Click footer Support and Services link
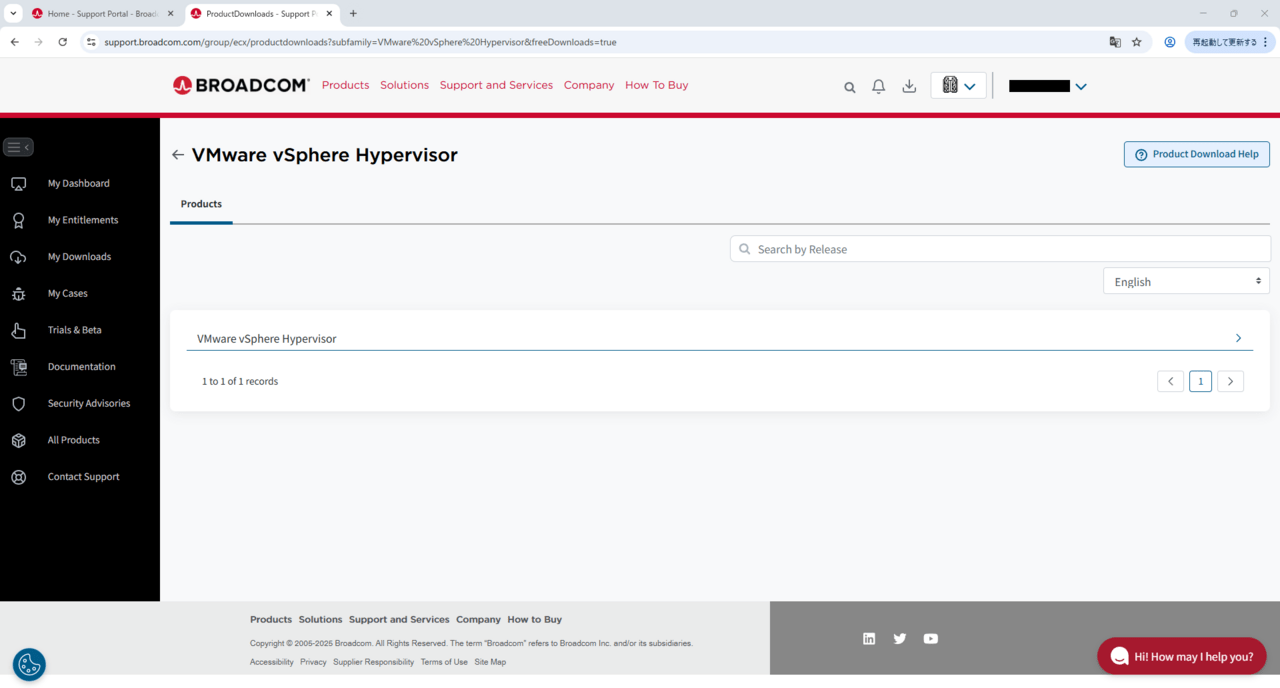This screenshot has height=688, width=1280. point(399,619)
